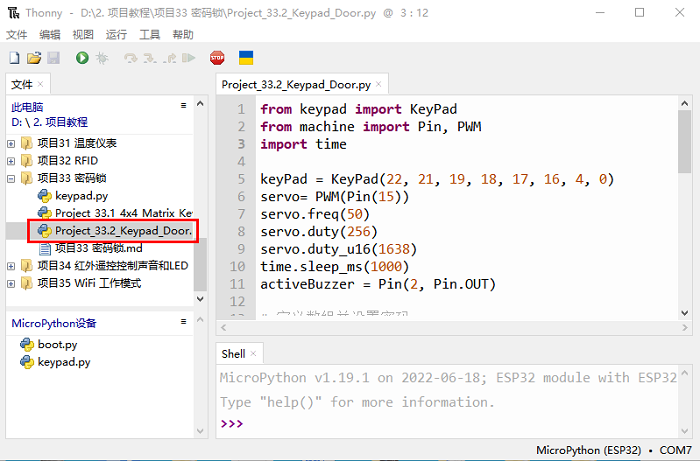Expand the 项目31 温度仪表 folder
Image resolution: width=700 pixels, height=461 pixels.
tap(11, 143)
